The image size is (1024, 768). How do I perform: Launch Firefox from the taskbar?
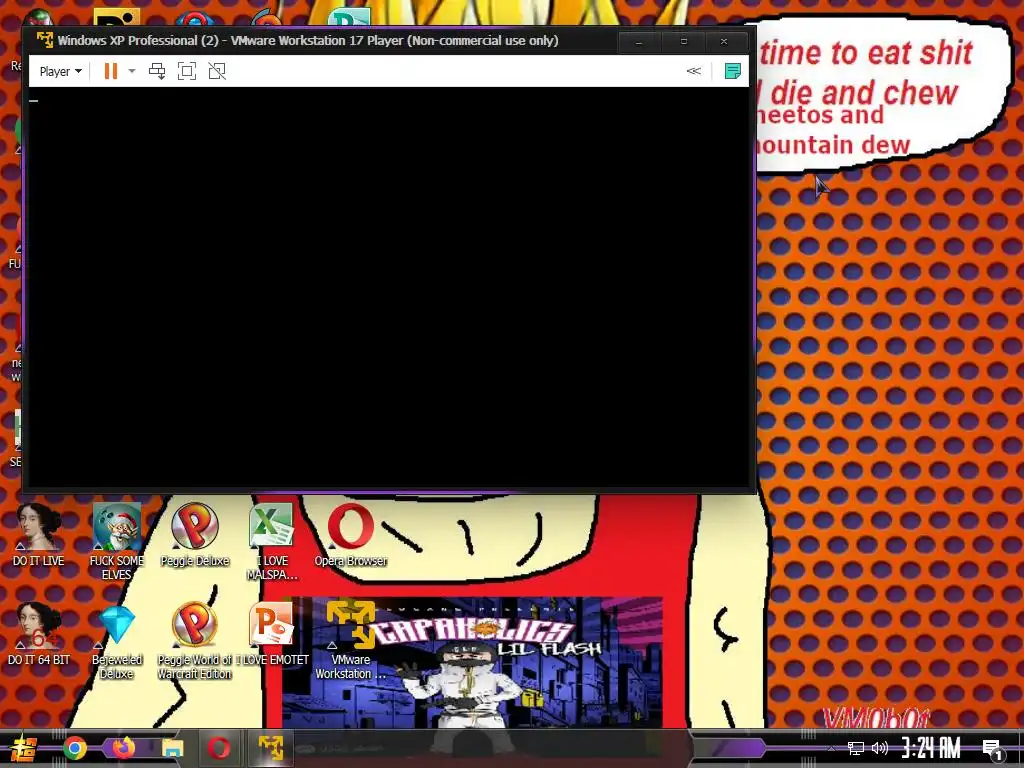pyautogui.click(x=123, y=748)
